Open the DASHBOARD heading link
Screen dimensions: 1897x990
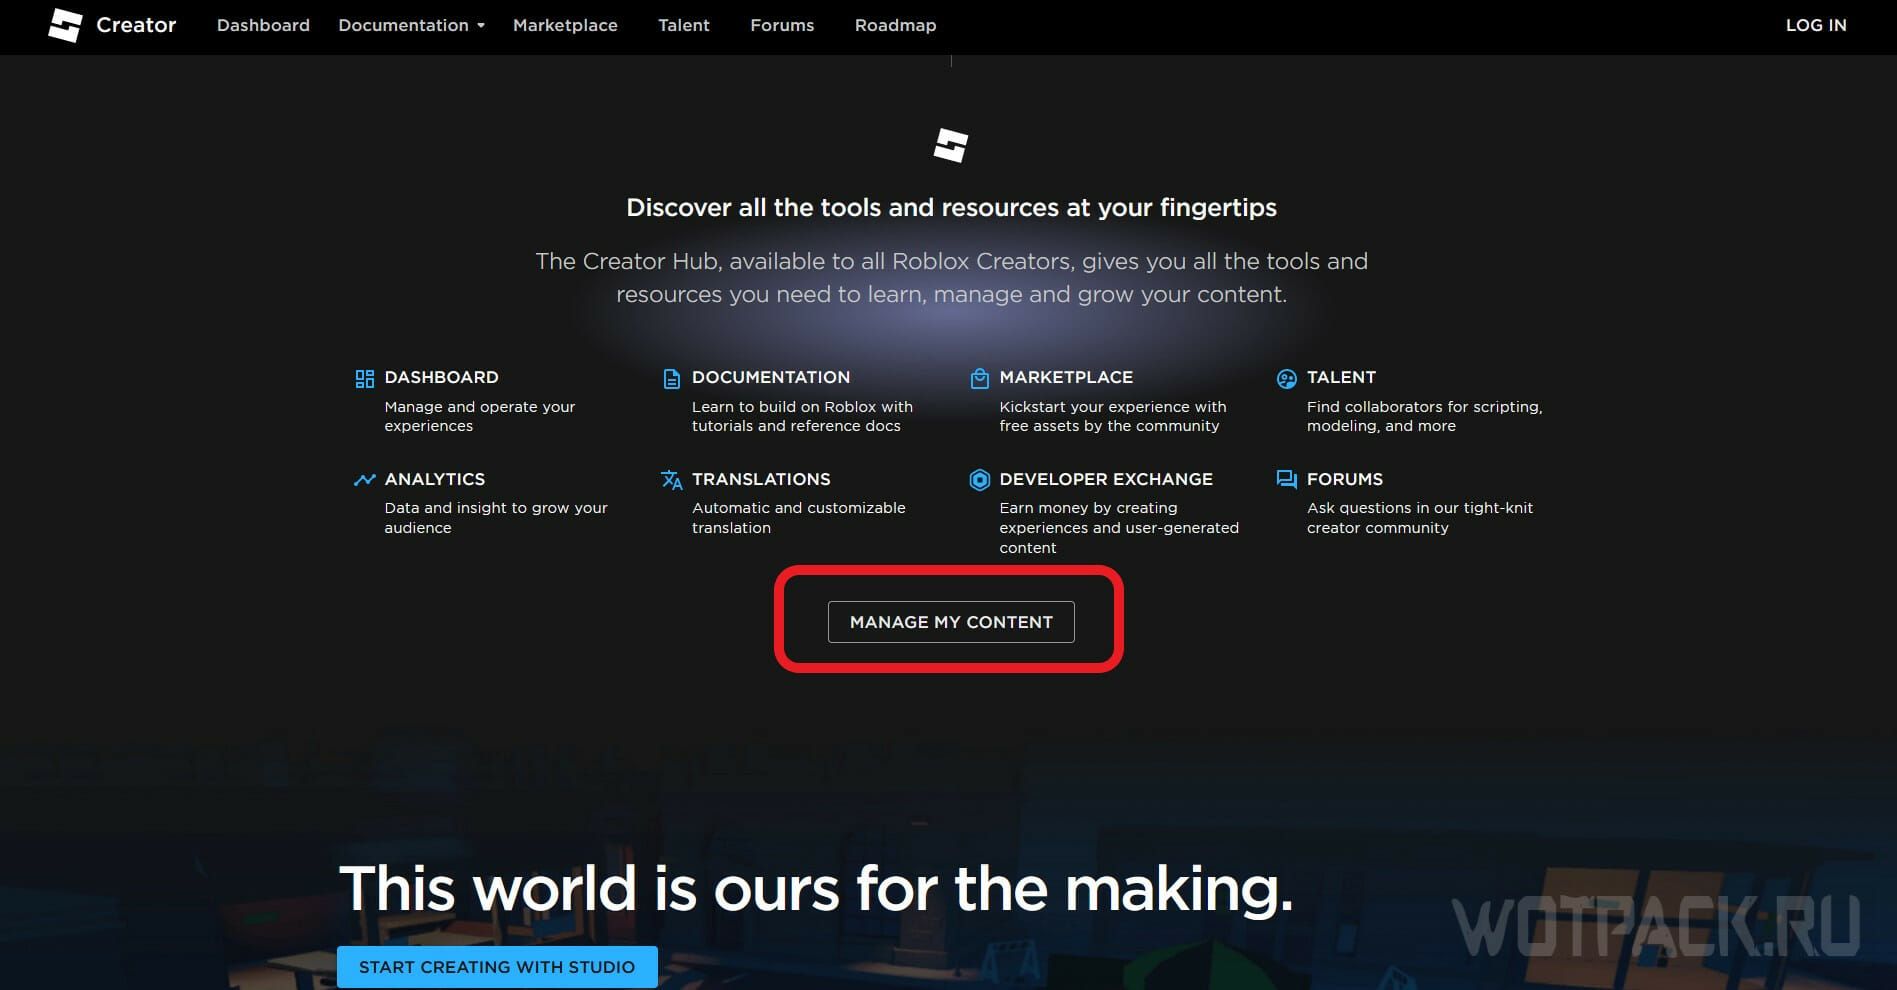point(441,377)
